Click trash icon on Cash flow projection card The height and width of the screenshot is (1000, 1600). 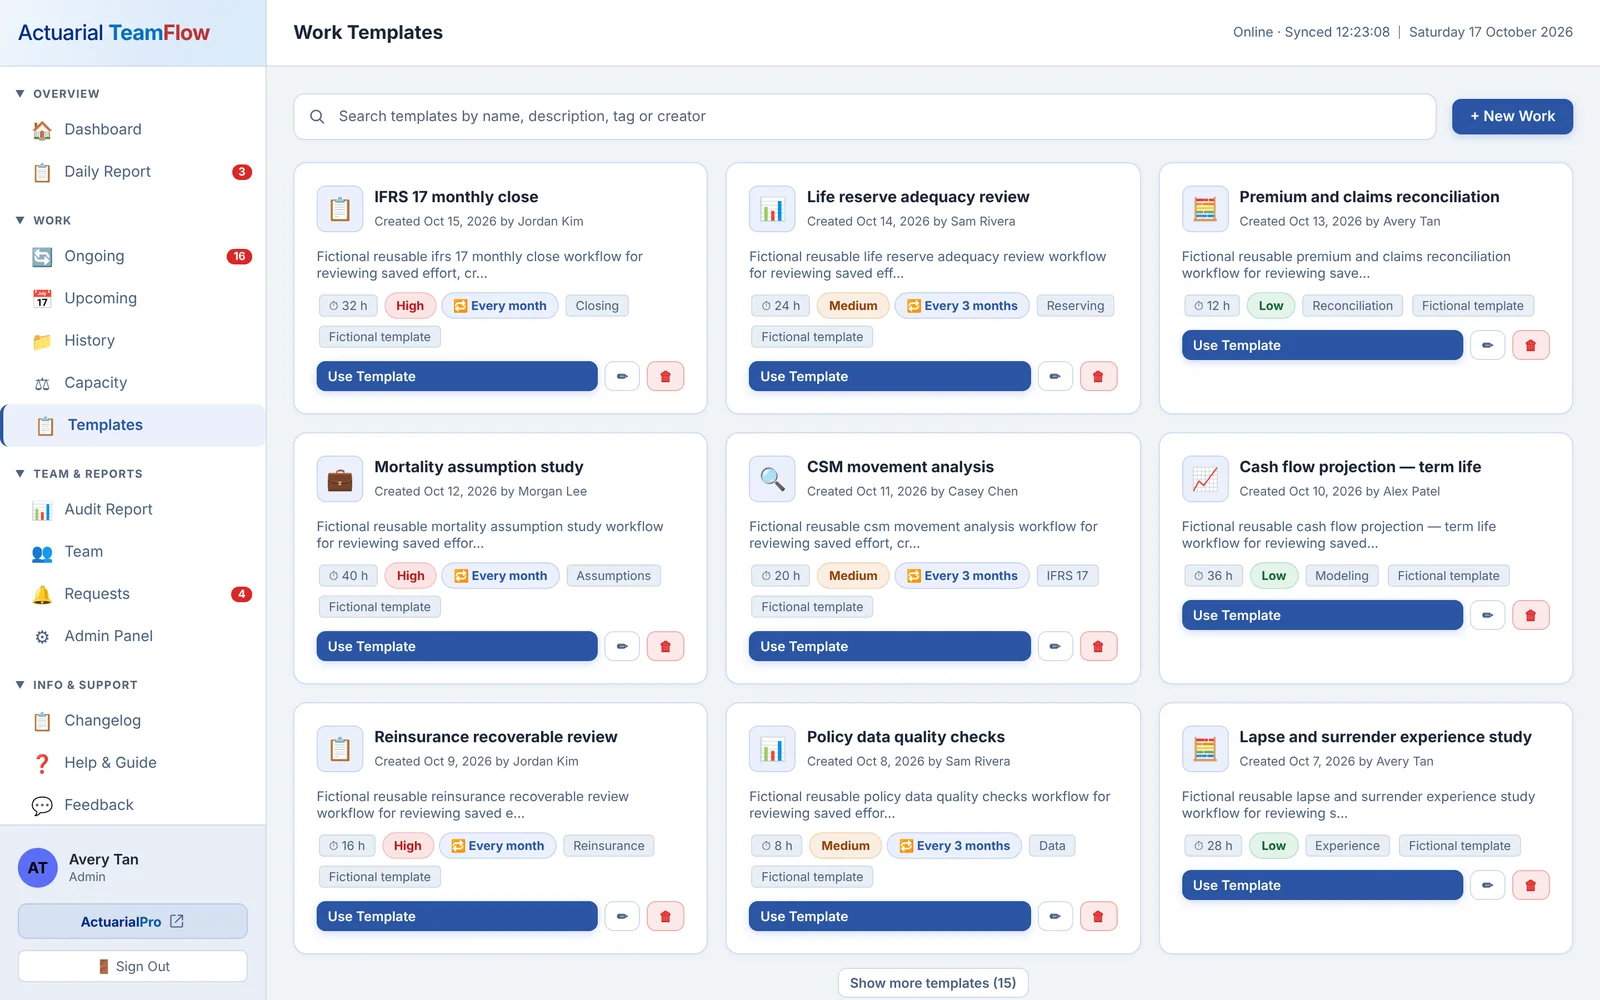pos(1530,615)
